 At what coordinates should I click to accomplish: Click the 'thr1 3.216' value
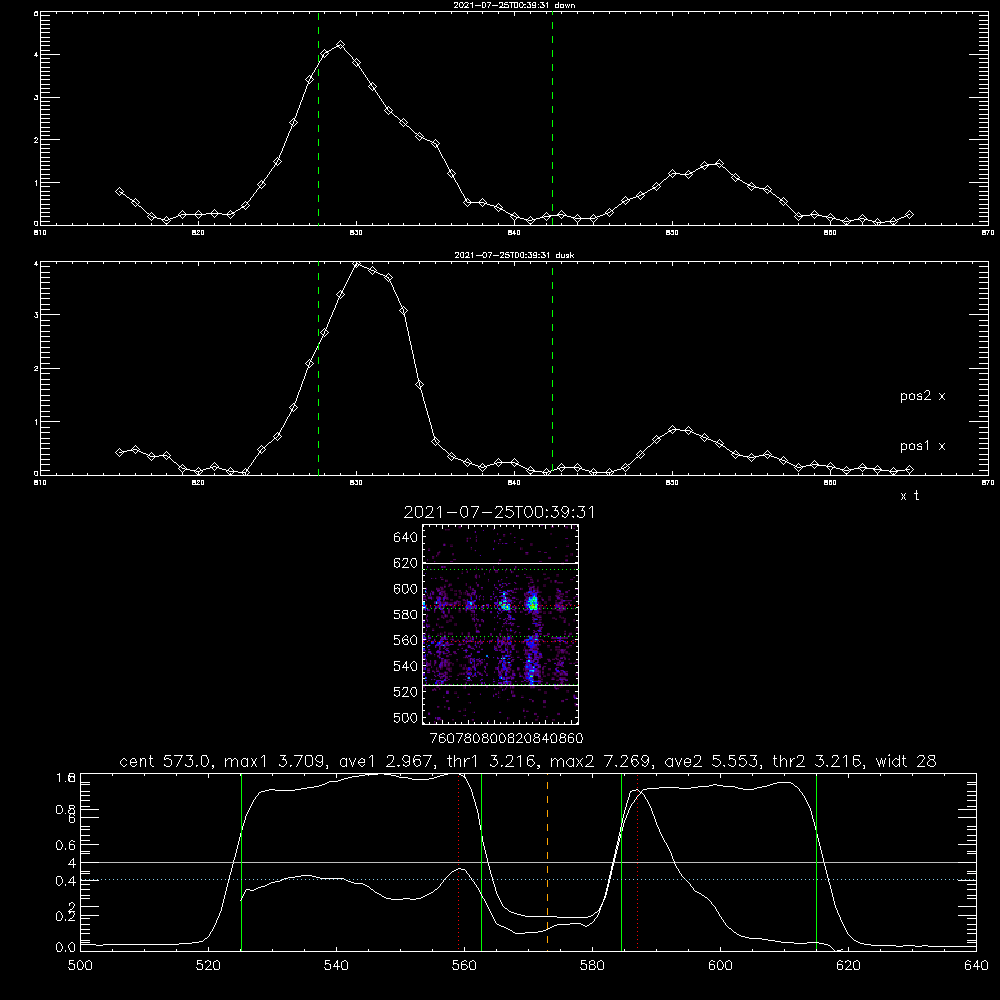[x=490, y=761]
